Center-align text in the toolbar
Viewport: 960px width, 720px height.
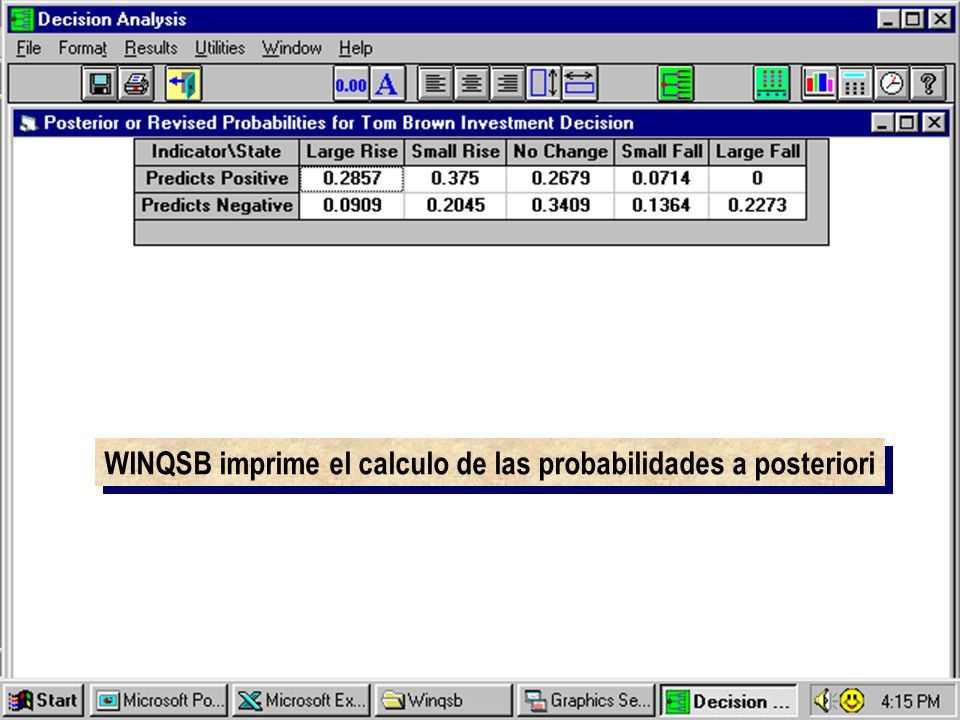pyautogui.click(x=471, y=83)
